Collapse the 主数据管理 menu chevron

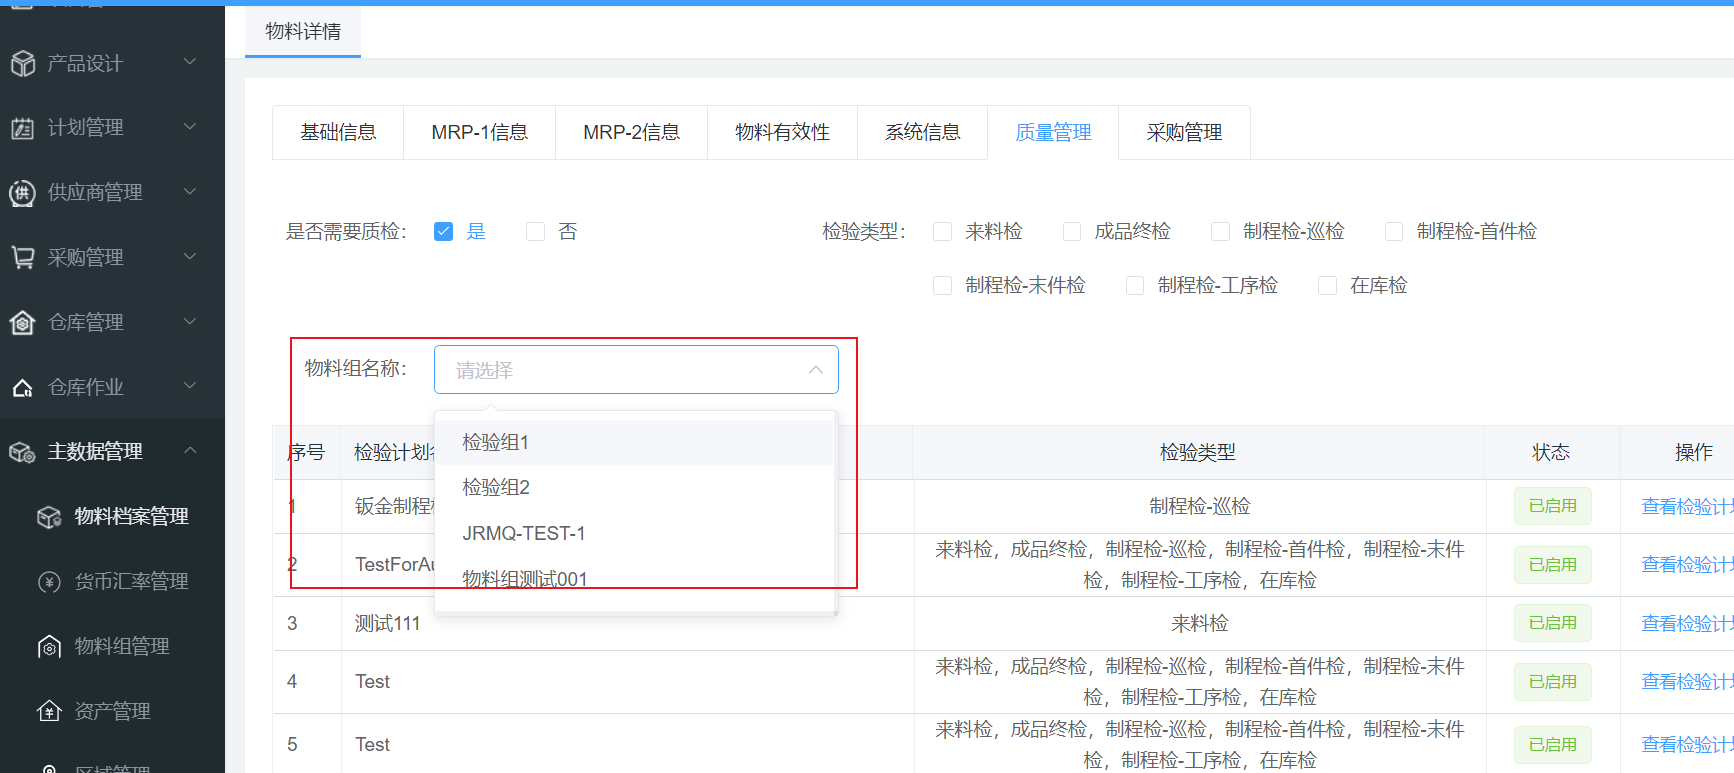[x=190, y=451]
